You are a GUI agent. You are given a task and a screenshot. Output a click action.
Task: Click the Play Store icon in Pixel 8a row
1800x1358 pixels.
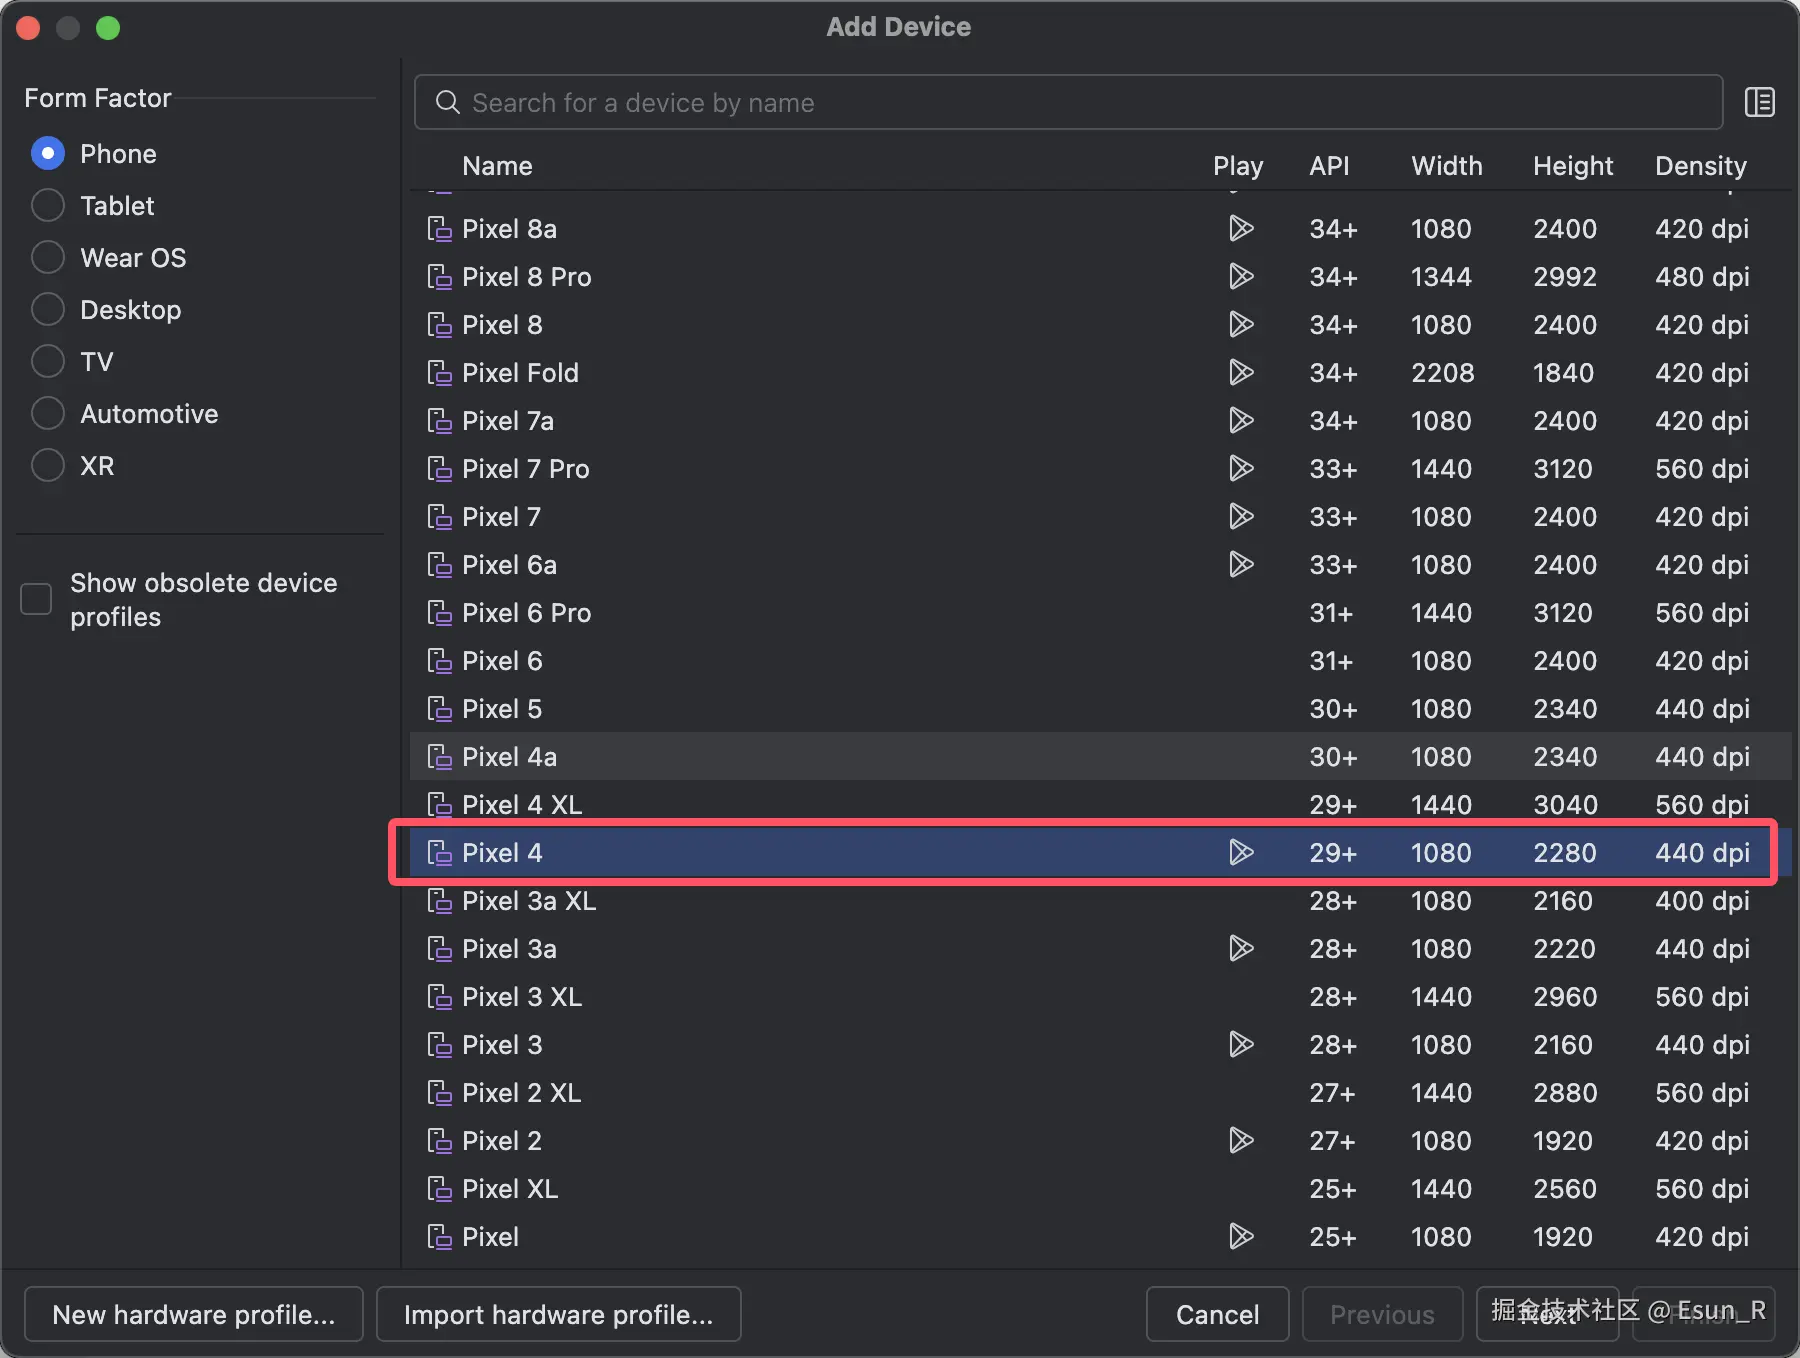click(1241, 229)
